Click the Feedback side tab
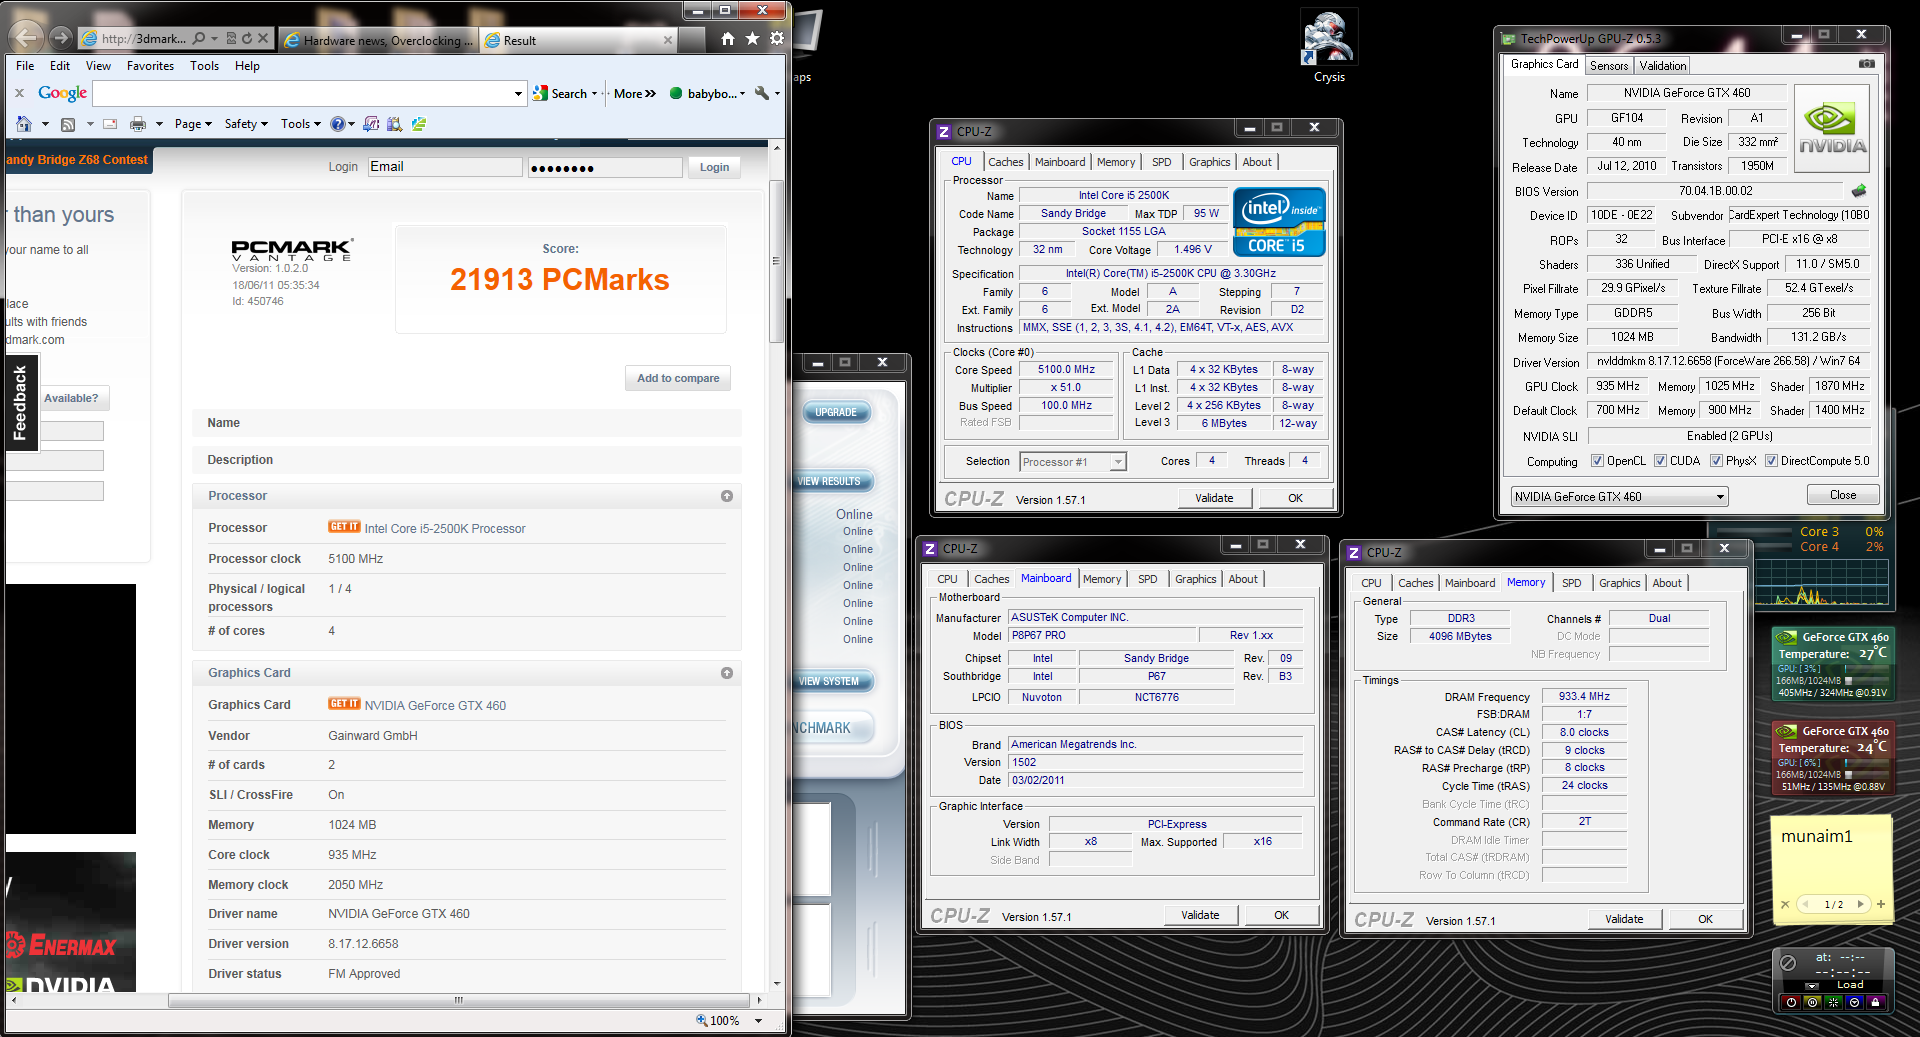 coord(21,403)
